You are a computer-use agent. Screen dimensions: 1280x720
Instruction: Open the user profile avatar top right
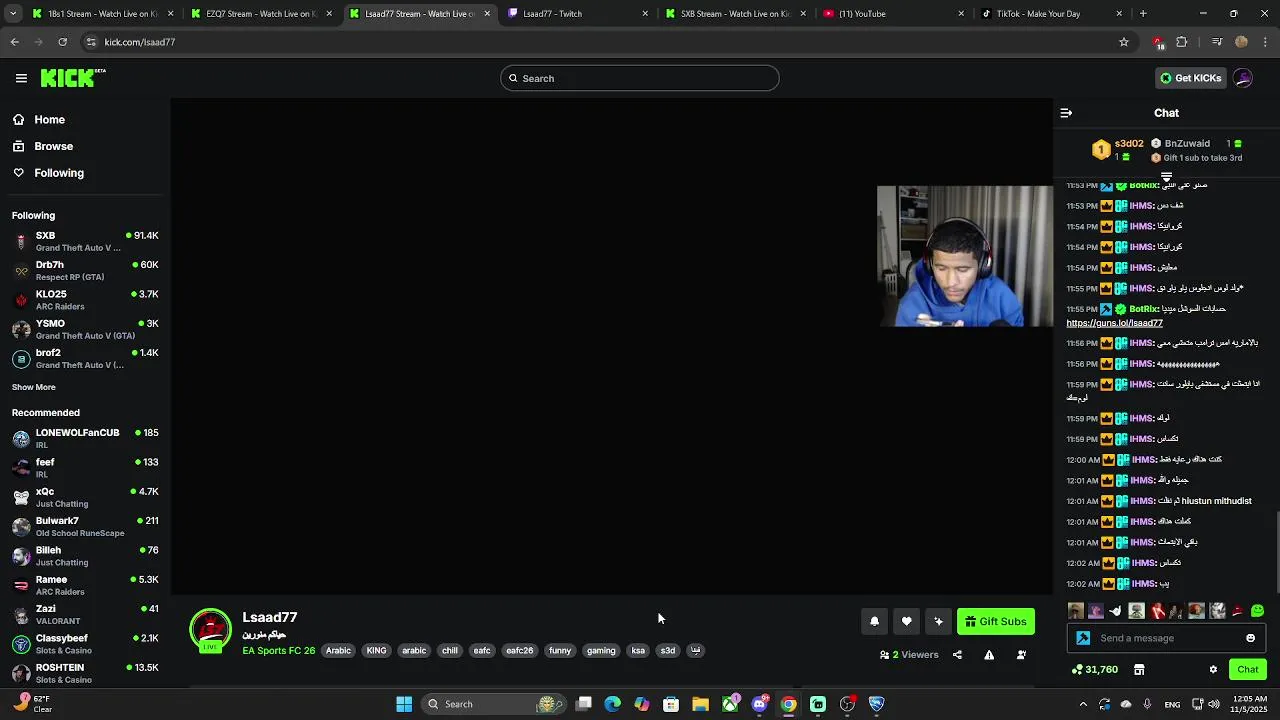(x=1243, y=78)
